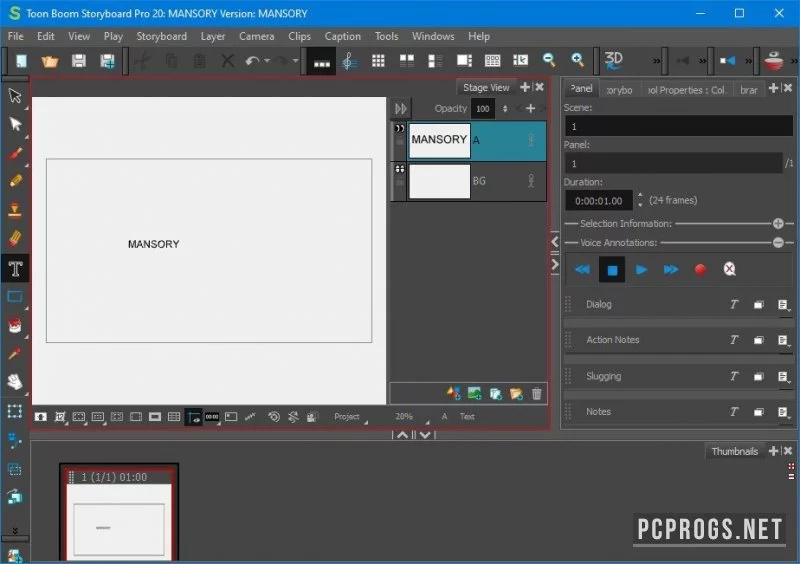Image resolution: width=800 pixels, height=564 pixels.
Task: Open the Action Notes caption menu icon
Action: tap(783, 340)
